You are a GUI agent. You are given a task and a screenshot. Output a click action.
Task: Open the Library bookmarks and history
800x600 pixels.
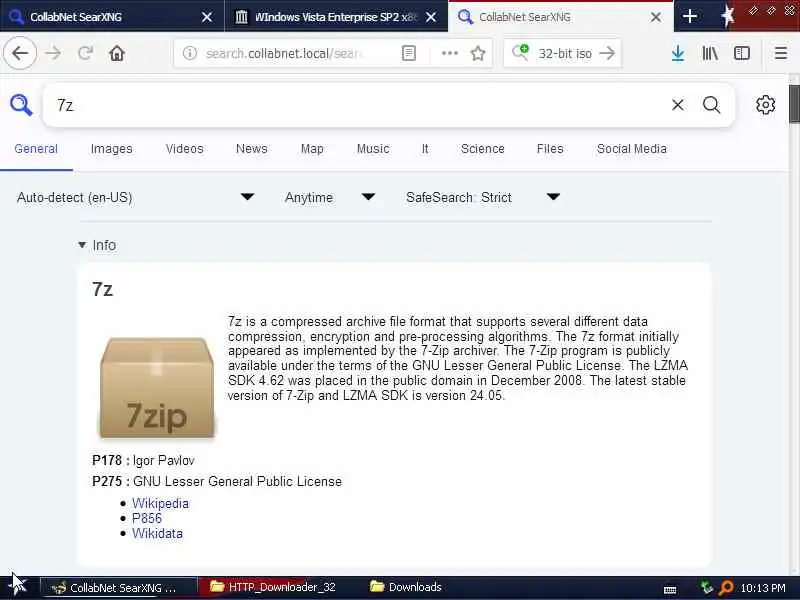coord(710,53)
